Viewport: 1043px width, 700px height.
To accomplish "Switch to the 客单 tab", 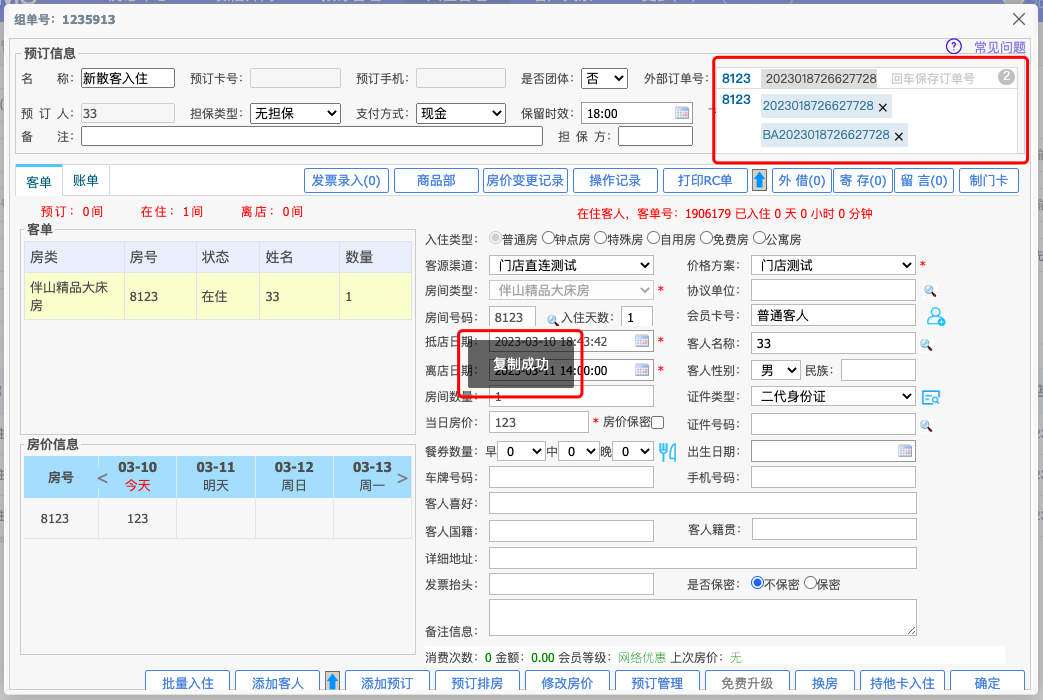I will tap(39, 182).
